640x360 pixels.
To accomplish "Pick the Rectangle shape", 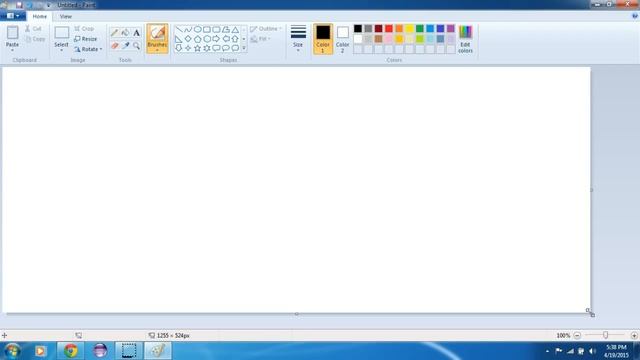I will 207,29.
